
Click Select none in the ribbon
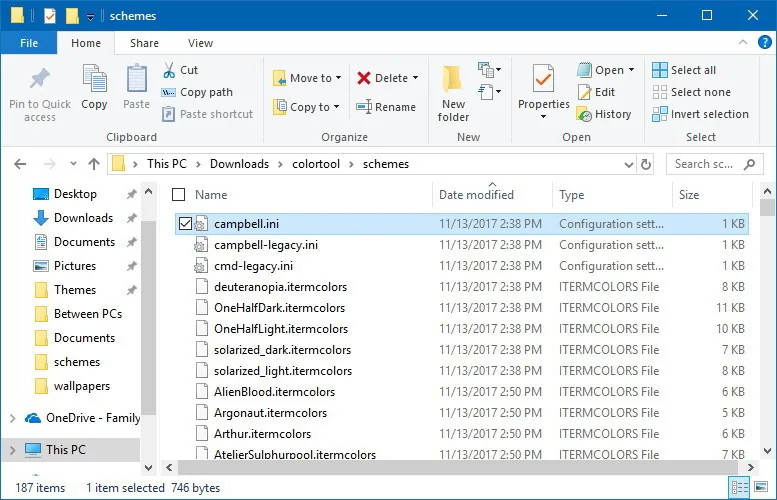click(x=691, y=92)
